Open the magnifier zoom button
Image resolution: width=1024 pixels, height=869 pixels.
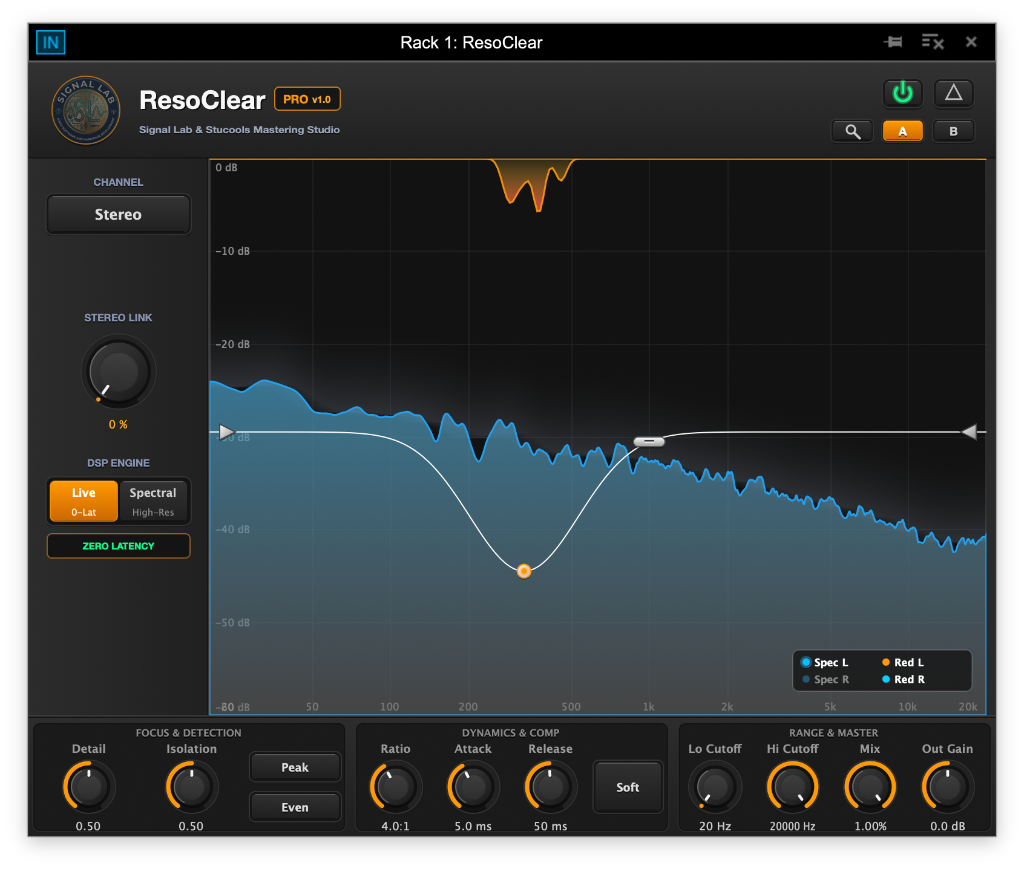(852, 131)
